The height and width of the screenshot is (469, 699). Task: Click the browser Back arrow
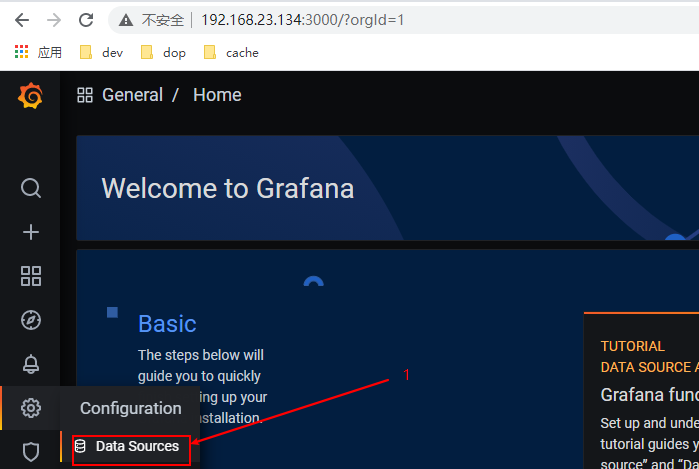22,20
